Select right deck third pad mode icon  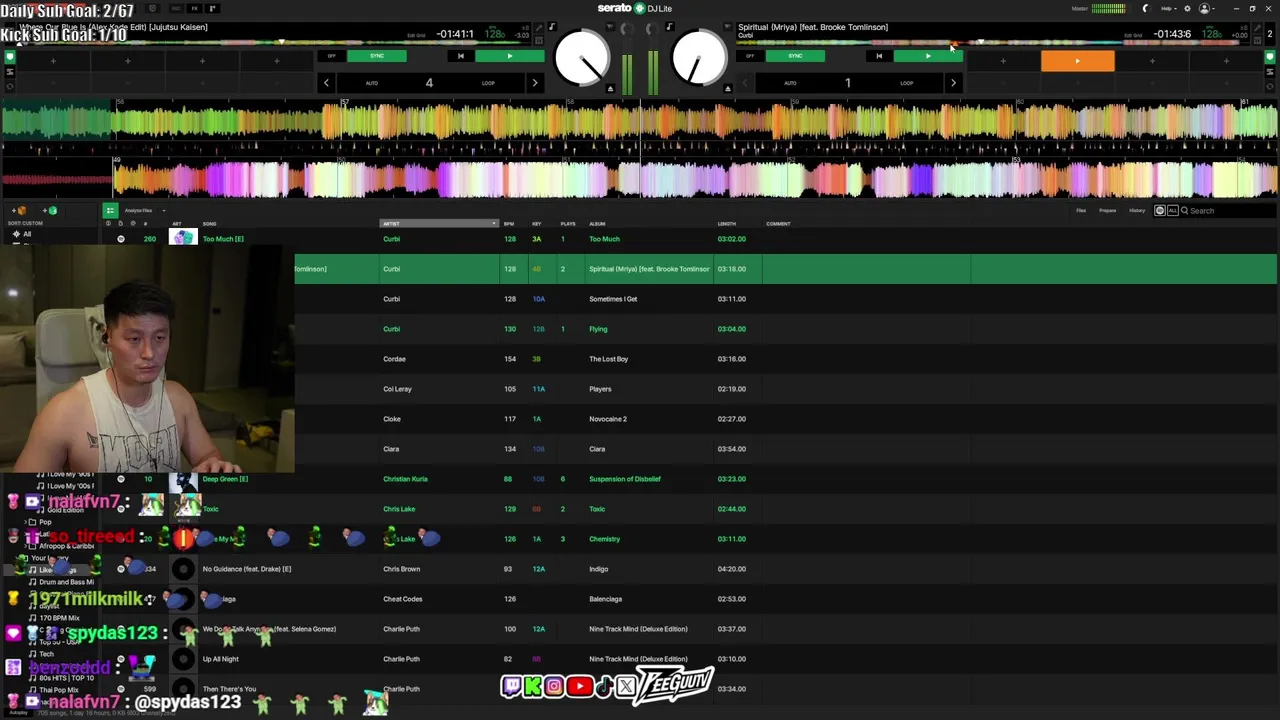[1270, 86]
